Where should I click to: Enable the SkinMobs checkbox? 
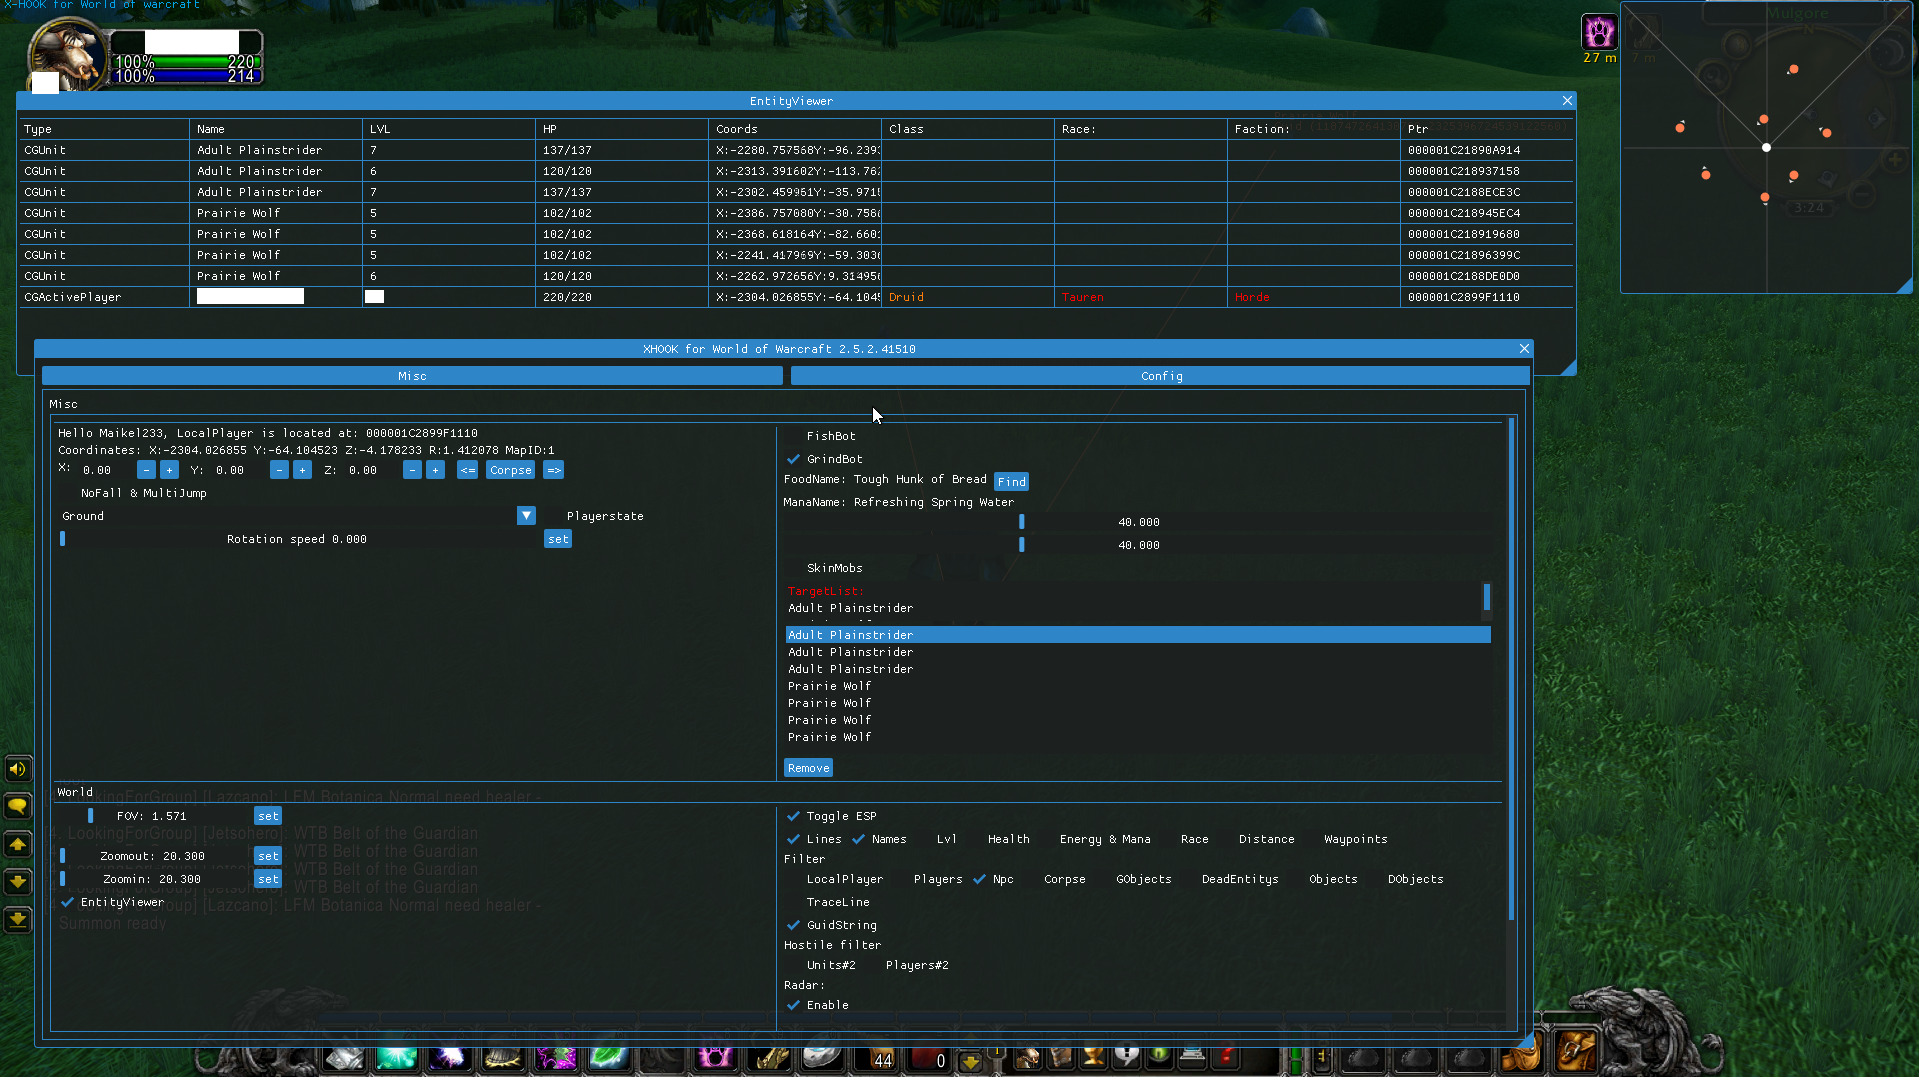(x=793, y=568)
